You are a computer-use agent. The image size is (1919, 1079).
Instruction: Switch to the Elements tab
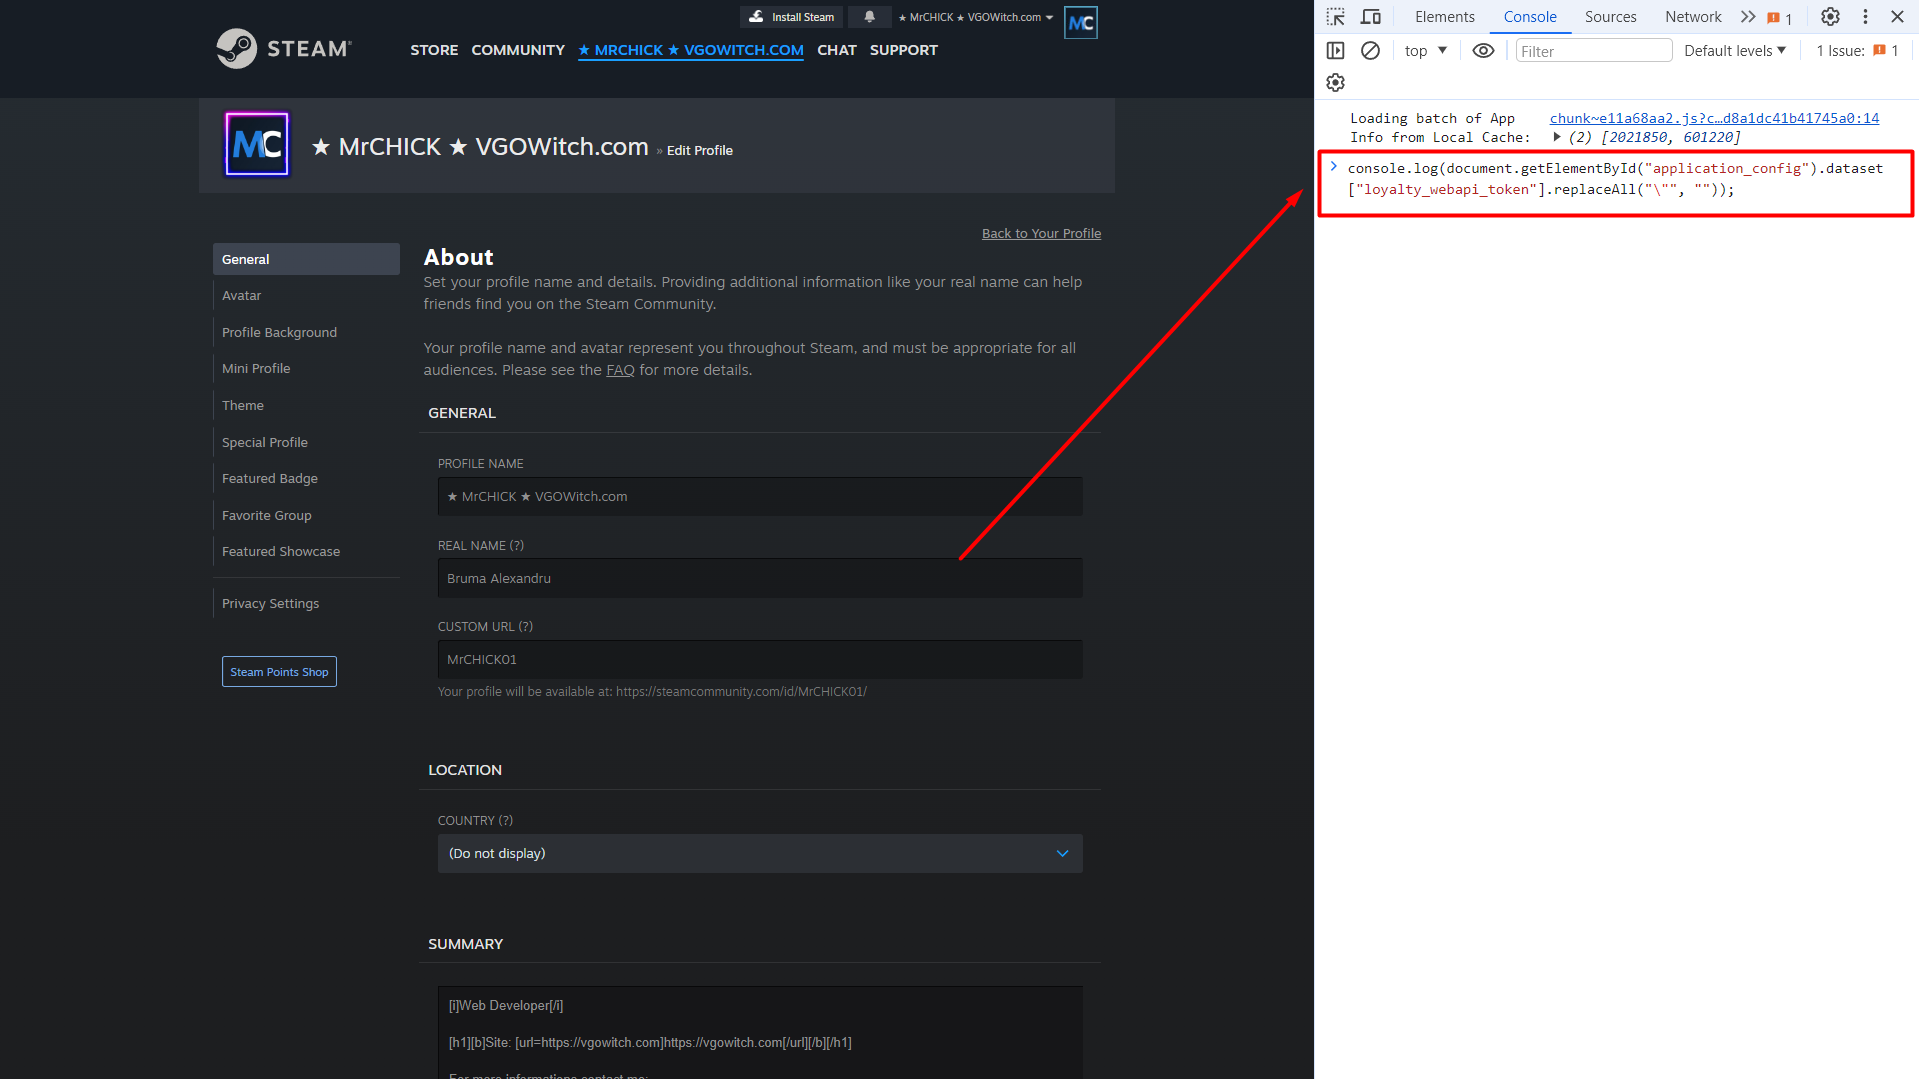1444,17
